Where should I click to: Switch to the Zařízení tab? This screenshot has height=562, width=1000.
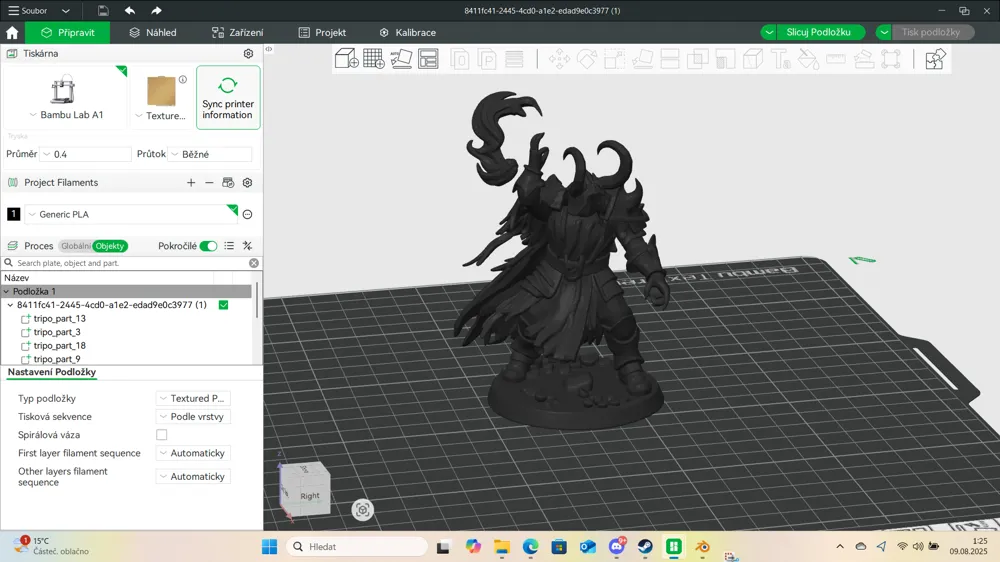pos(237,33)
